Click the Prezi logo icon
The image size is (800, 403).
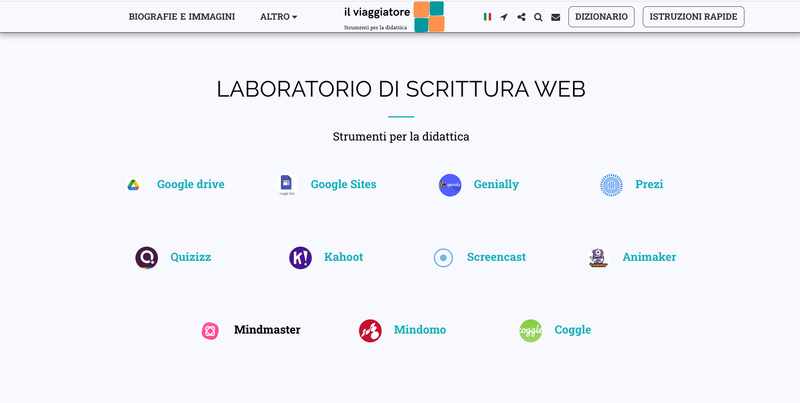click(611, 185)
